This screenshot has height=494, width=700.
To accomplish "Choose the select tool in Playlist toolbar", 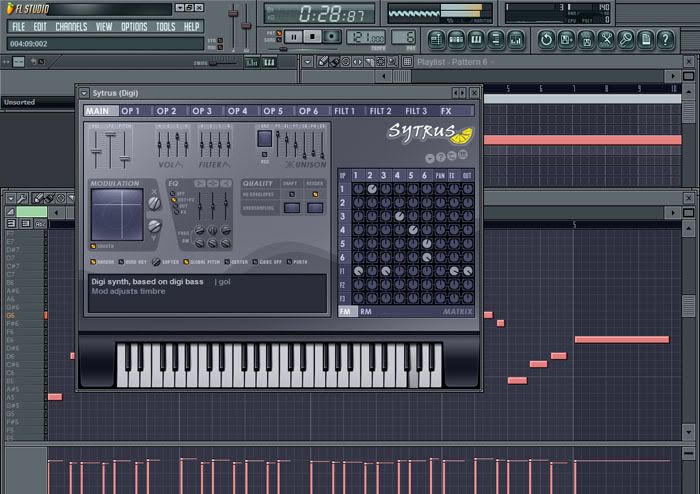I will 380,62.
